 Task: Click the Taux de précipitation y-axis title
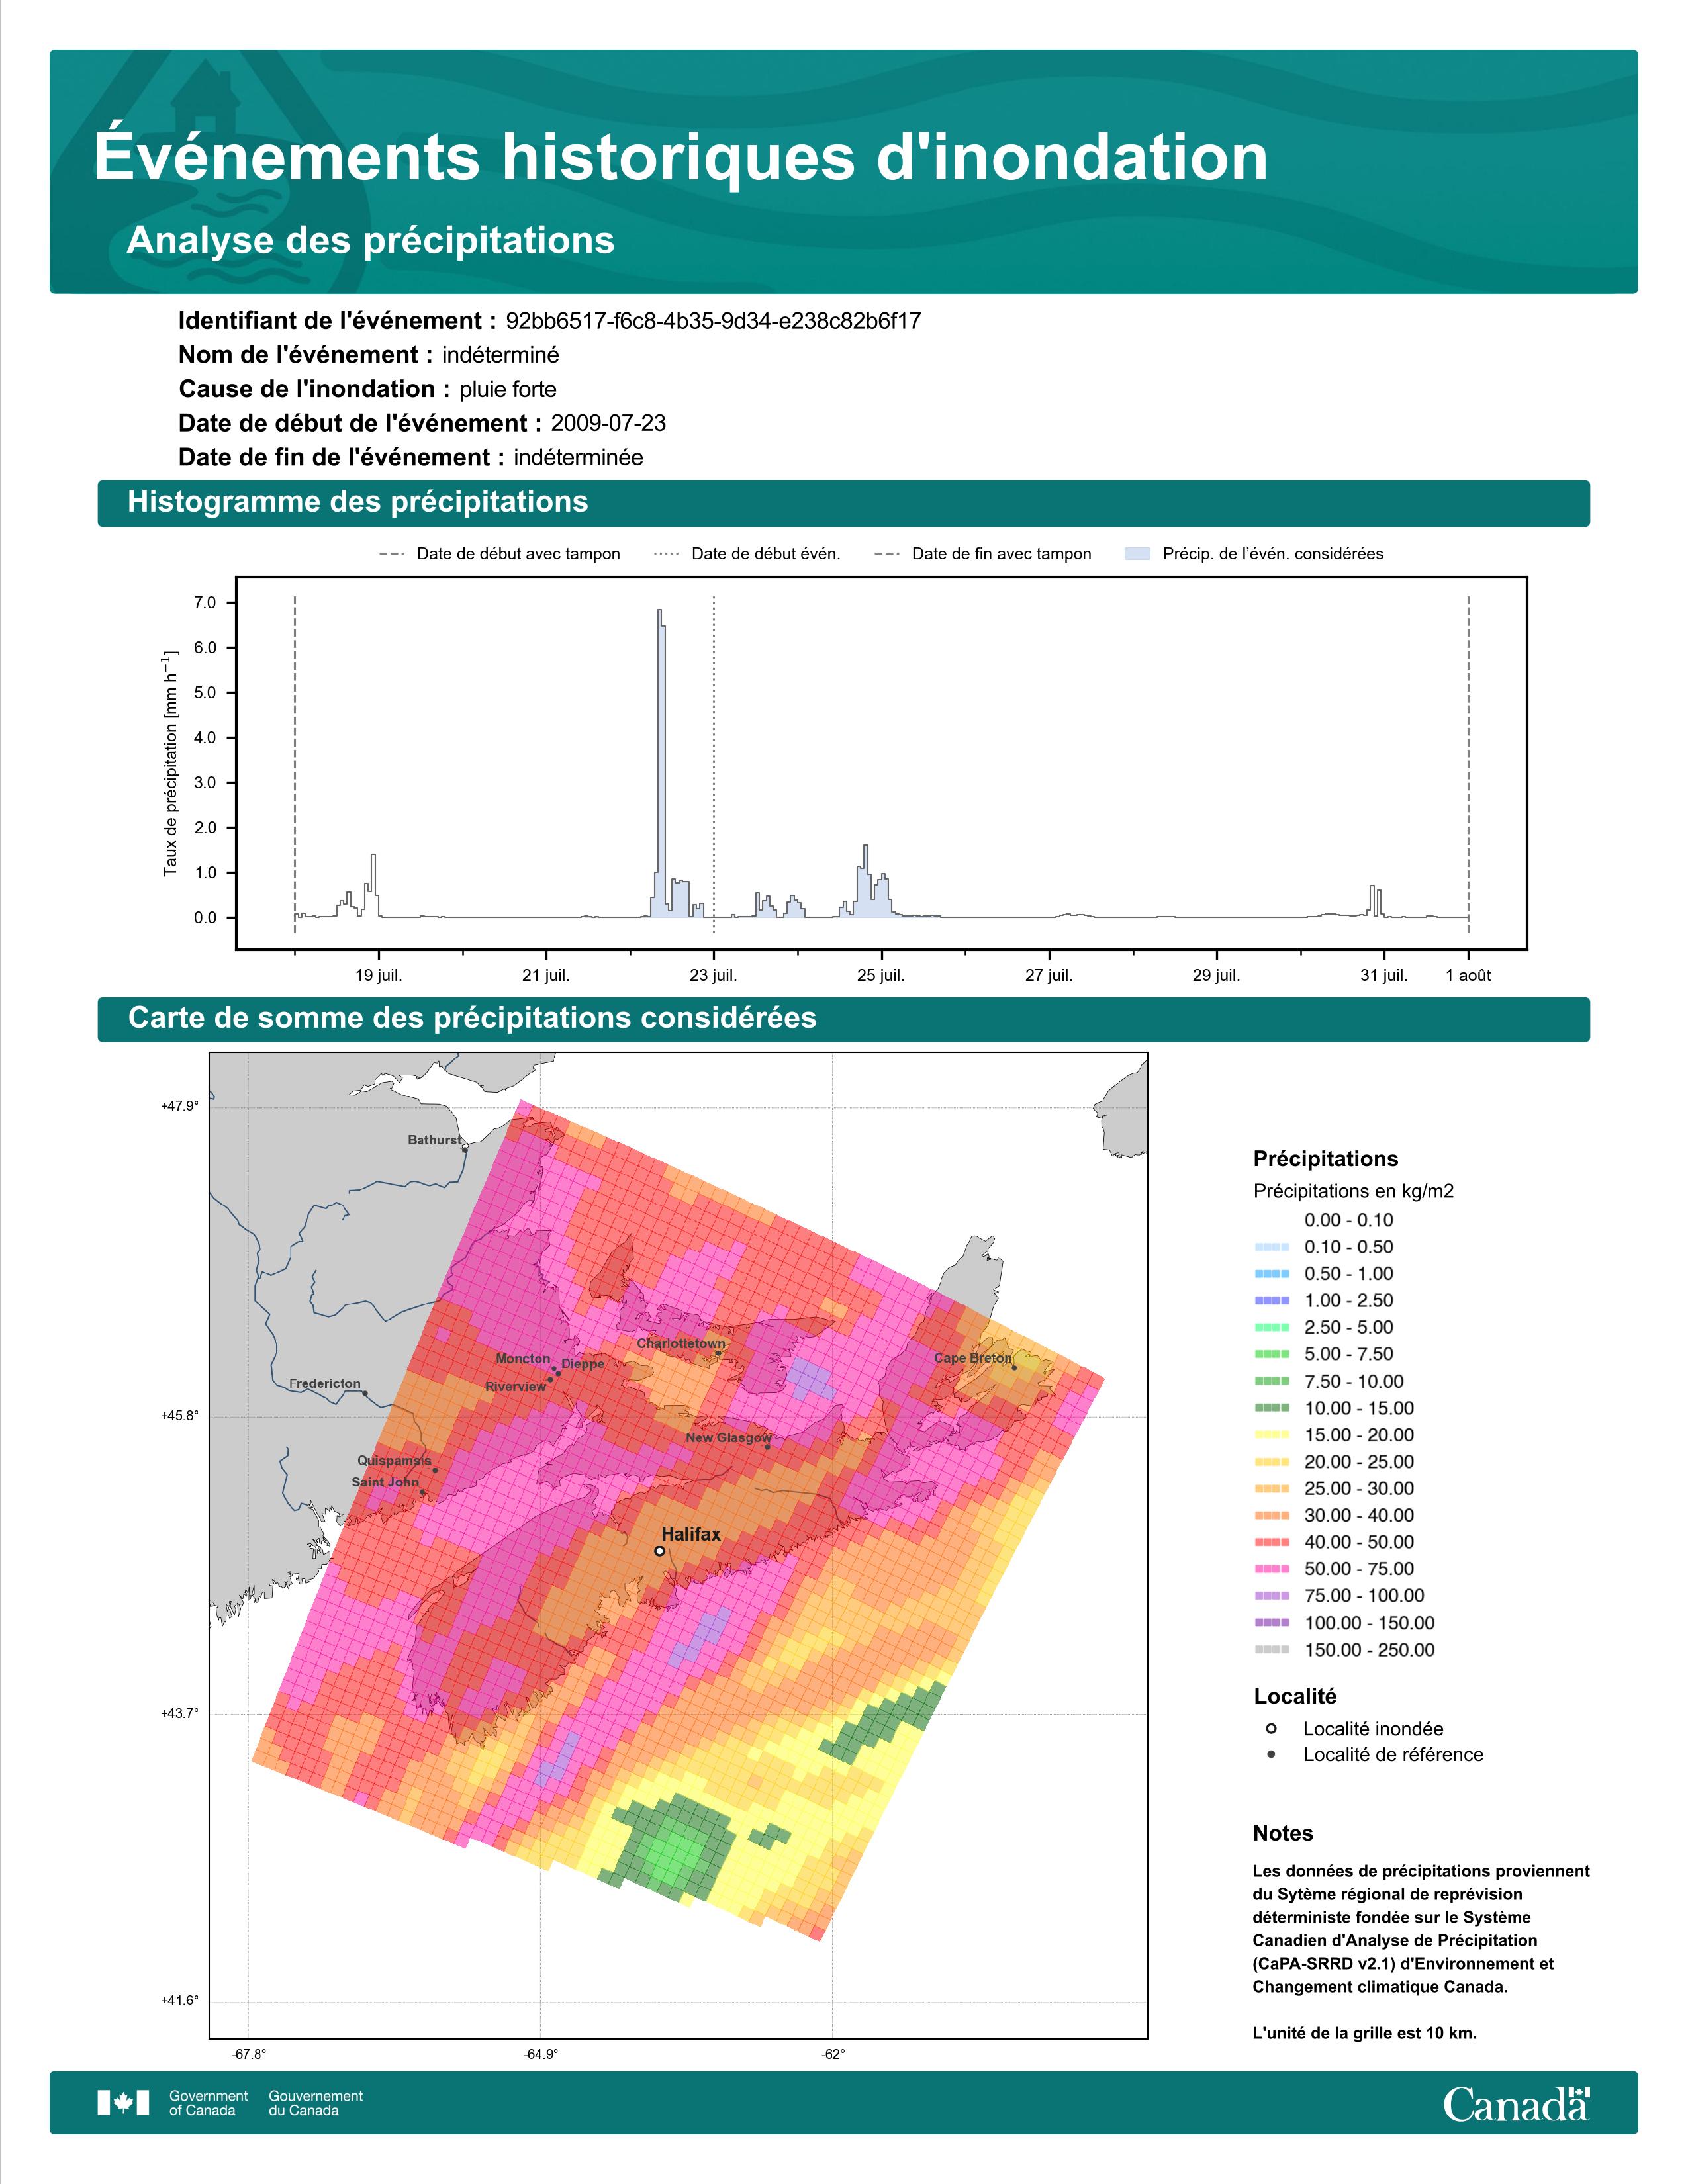coord(171,763)
